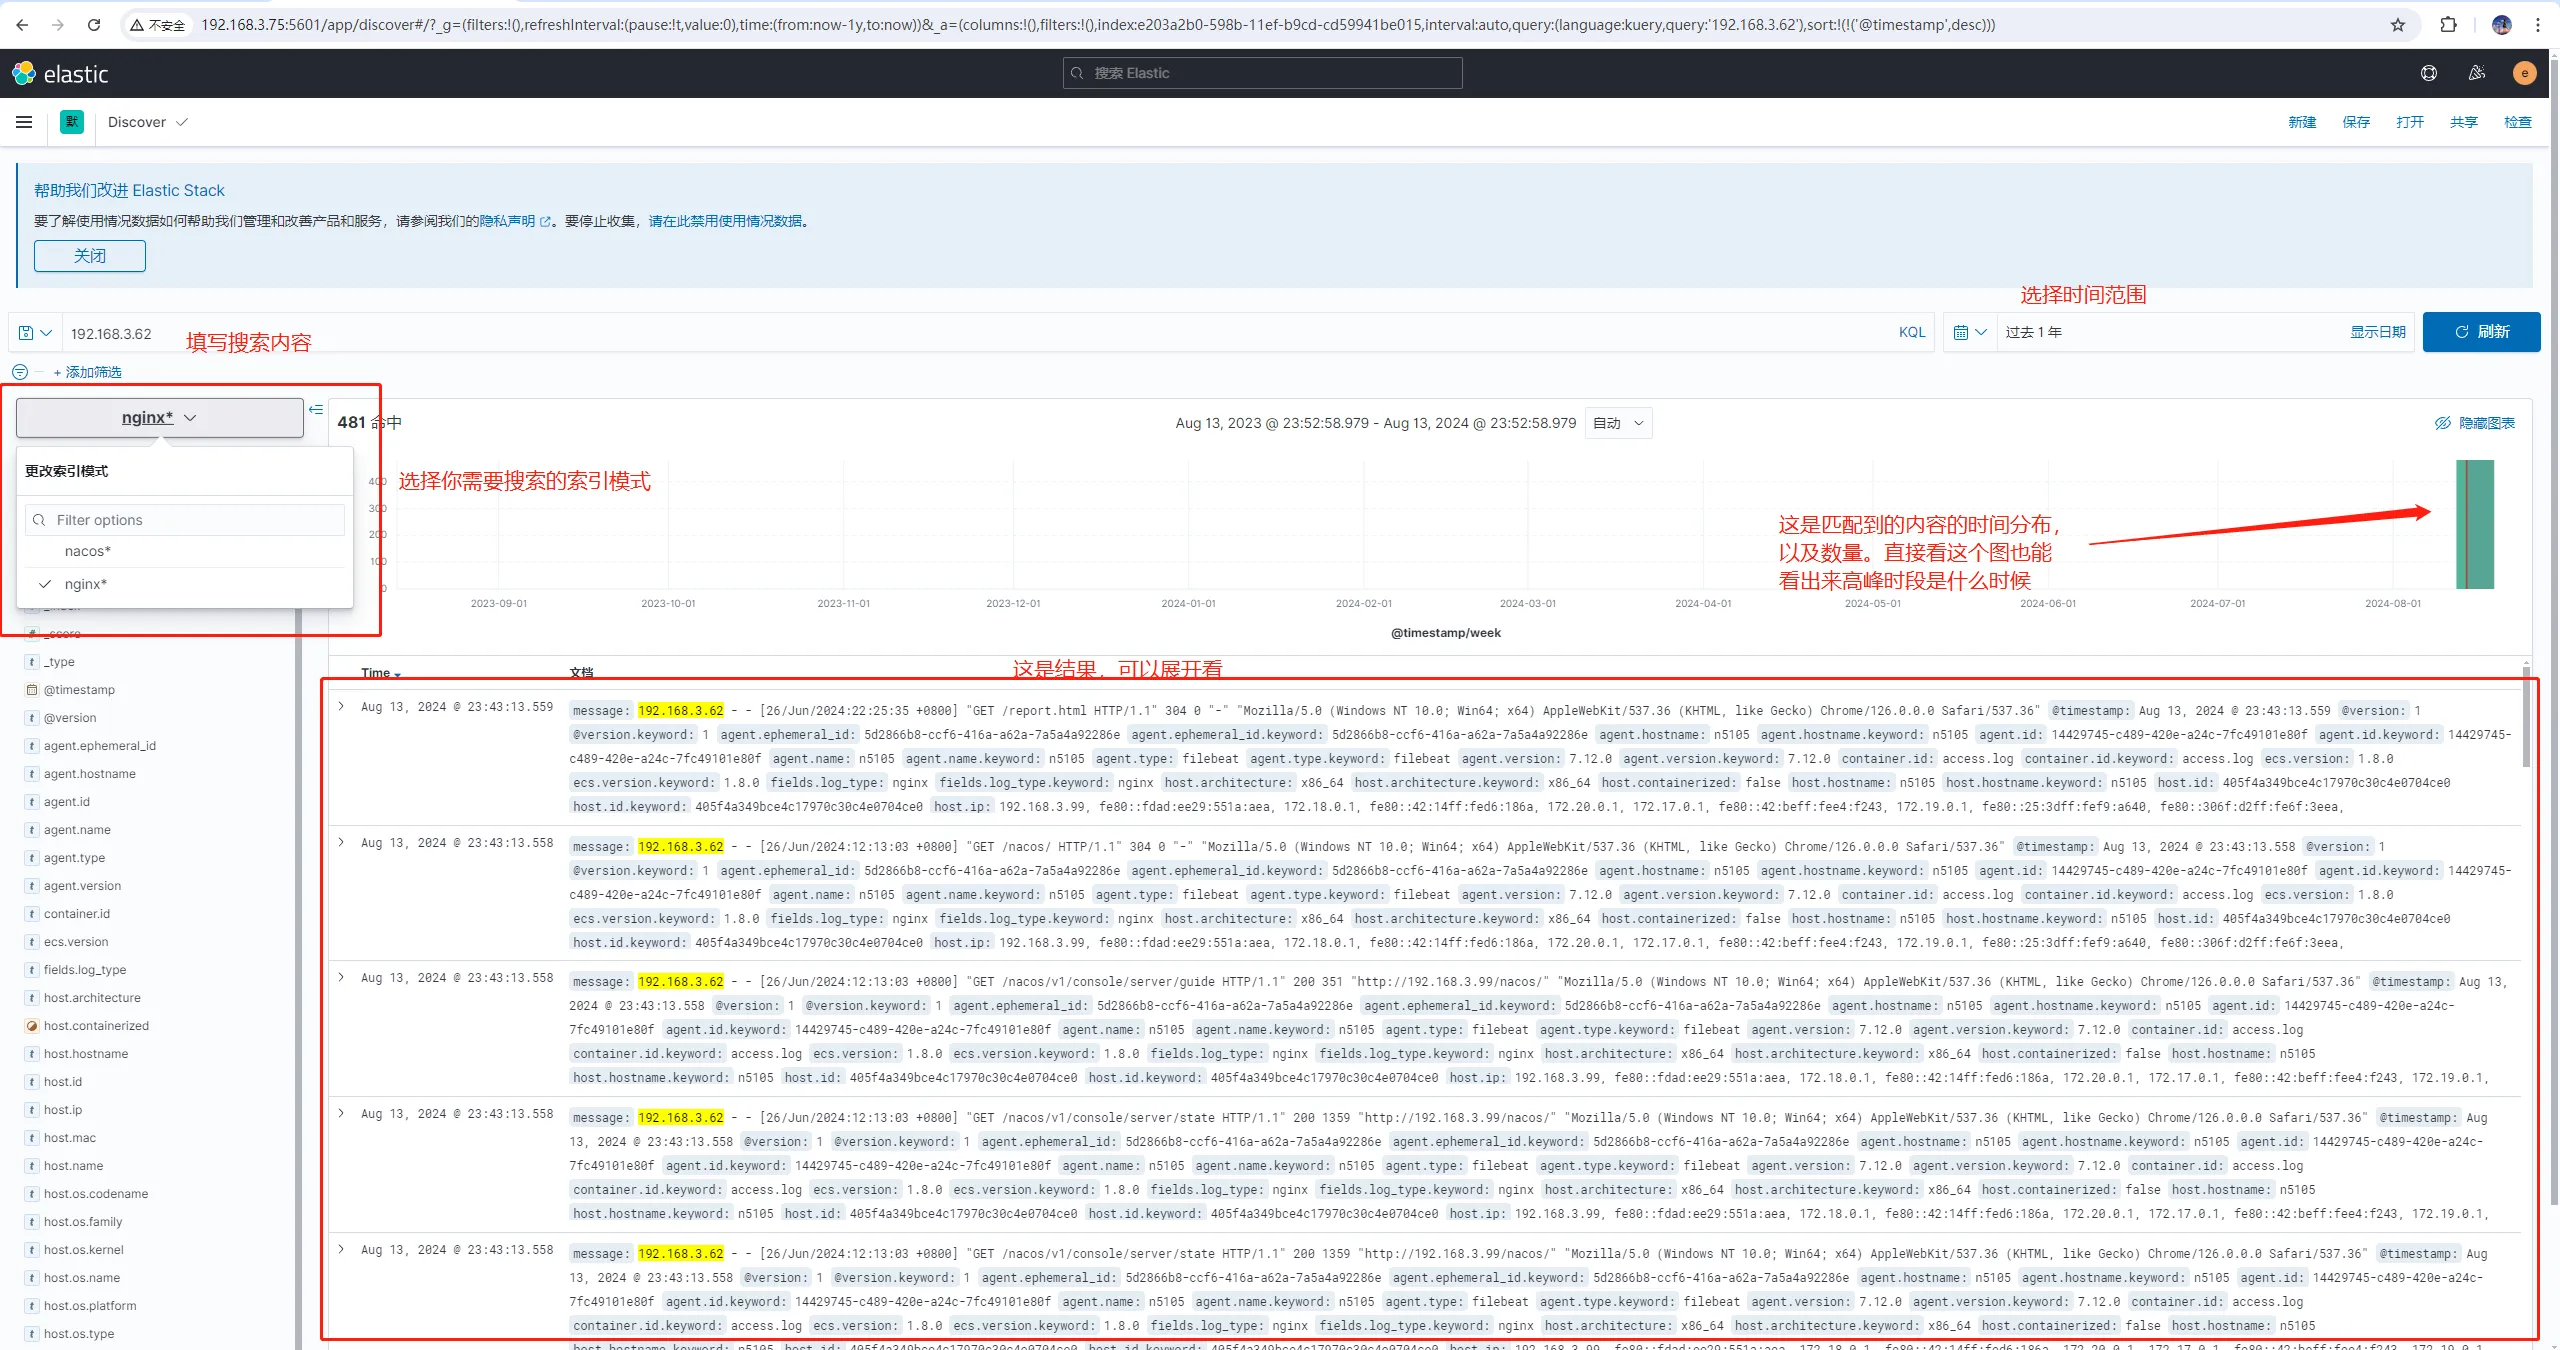Go back in the browser
This screenshot has height=1350, width=2560.
(x=22, y=25)
